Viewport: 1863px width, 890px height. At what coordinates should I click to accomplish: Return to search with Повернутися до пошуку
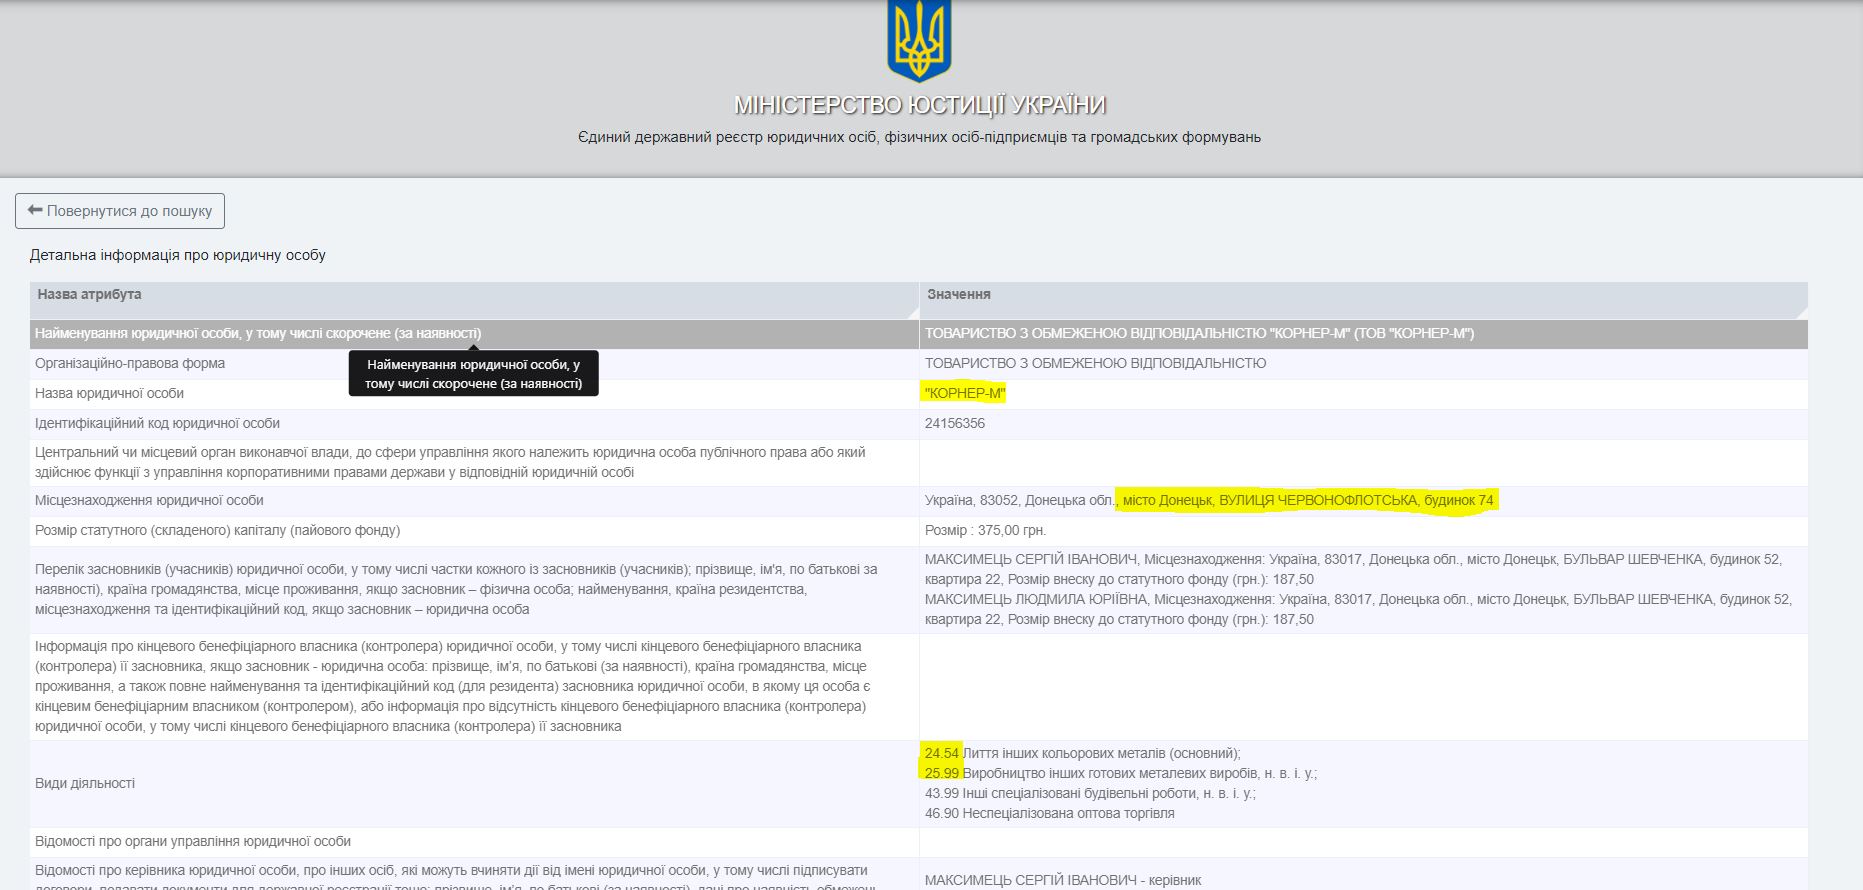coord(120,211)
